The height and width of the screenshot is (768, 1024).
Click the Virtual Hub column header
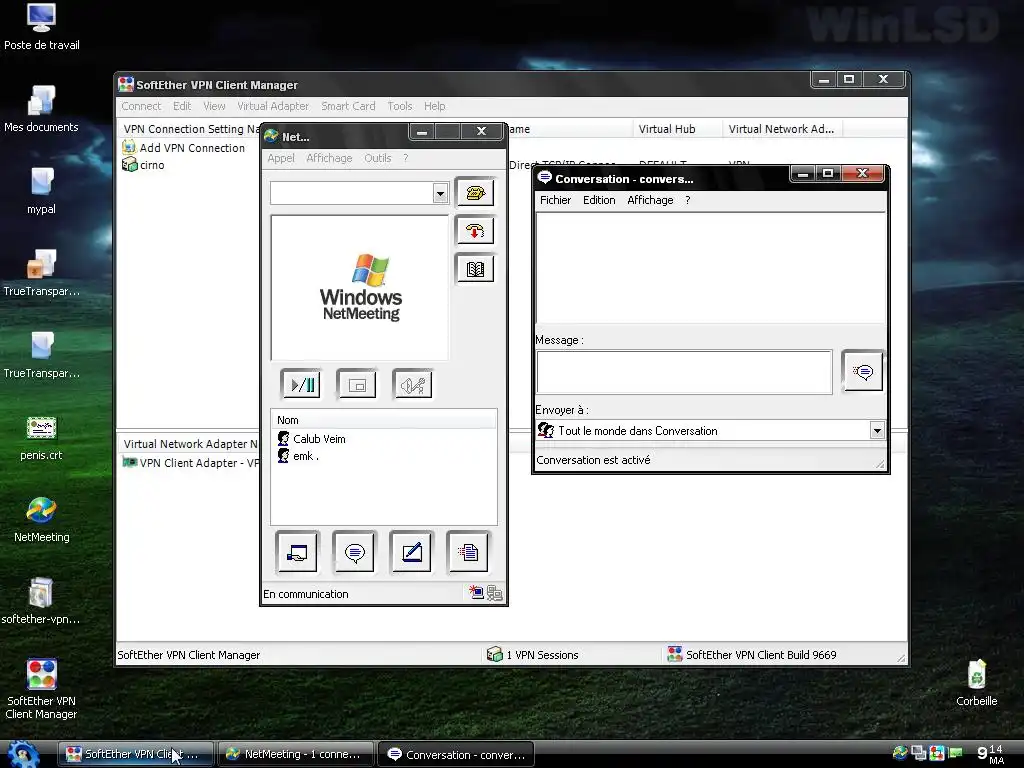[x=677, y=129]
